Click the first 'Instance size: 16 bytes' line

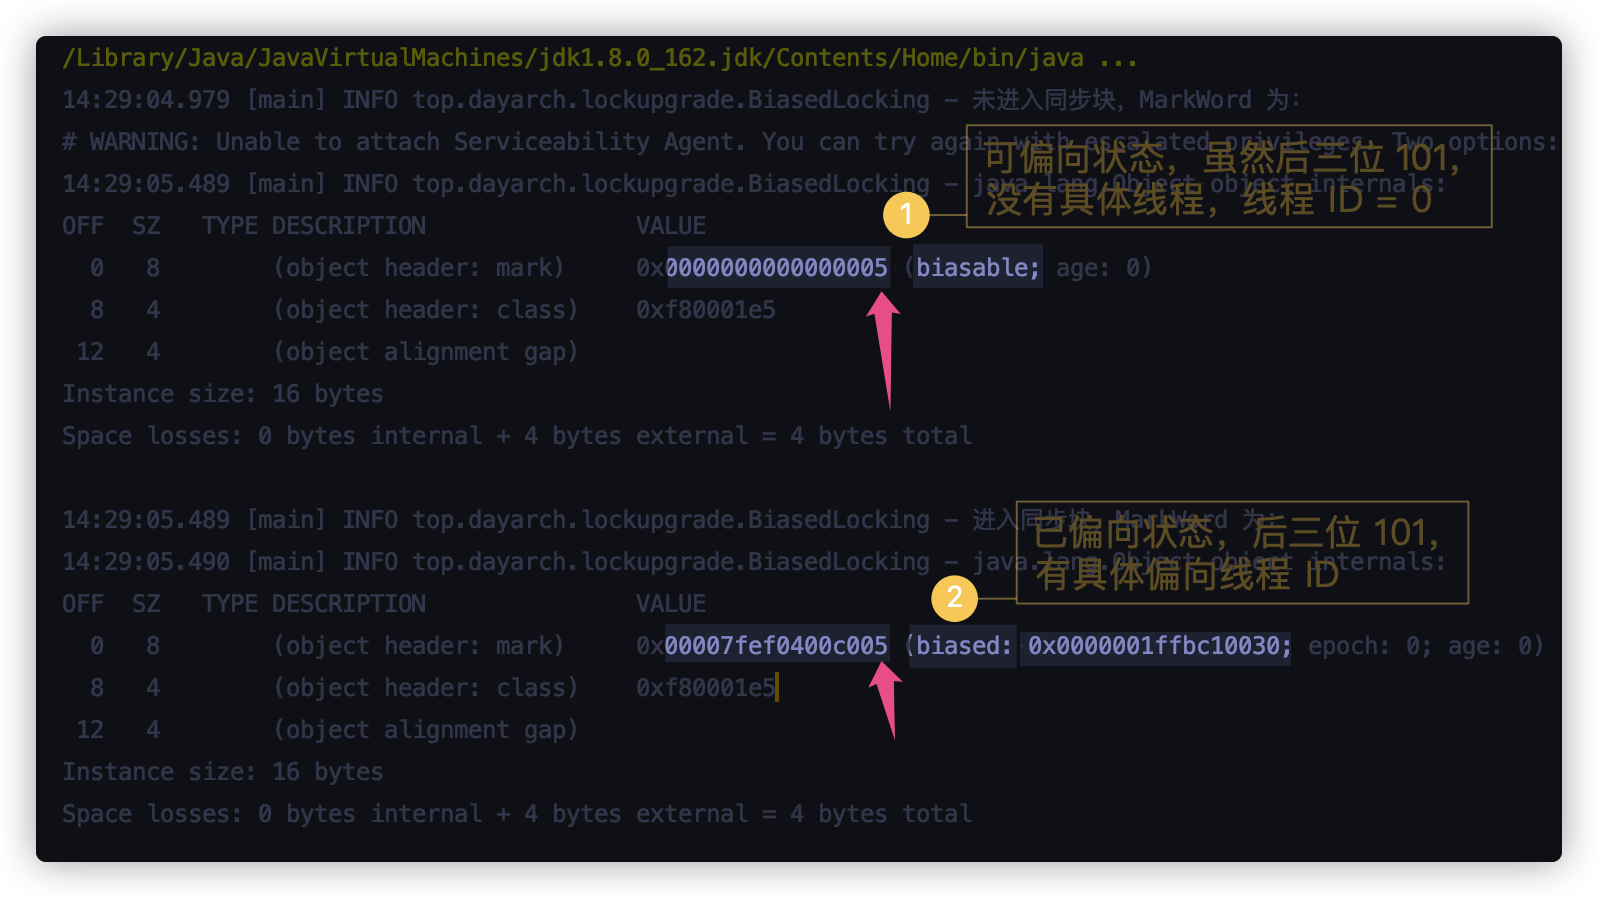(x=223, y=394)
